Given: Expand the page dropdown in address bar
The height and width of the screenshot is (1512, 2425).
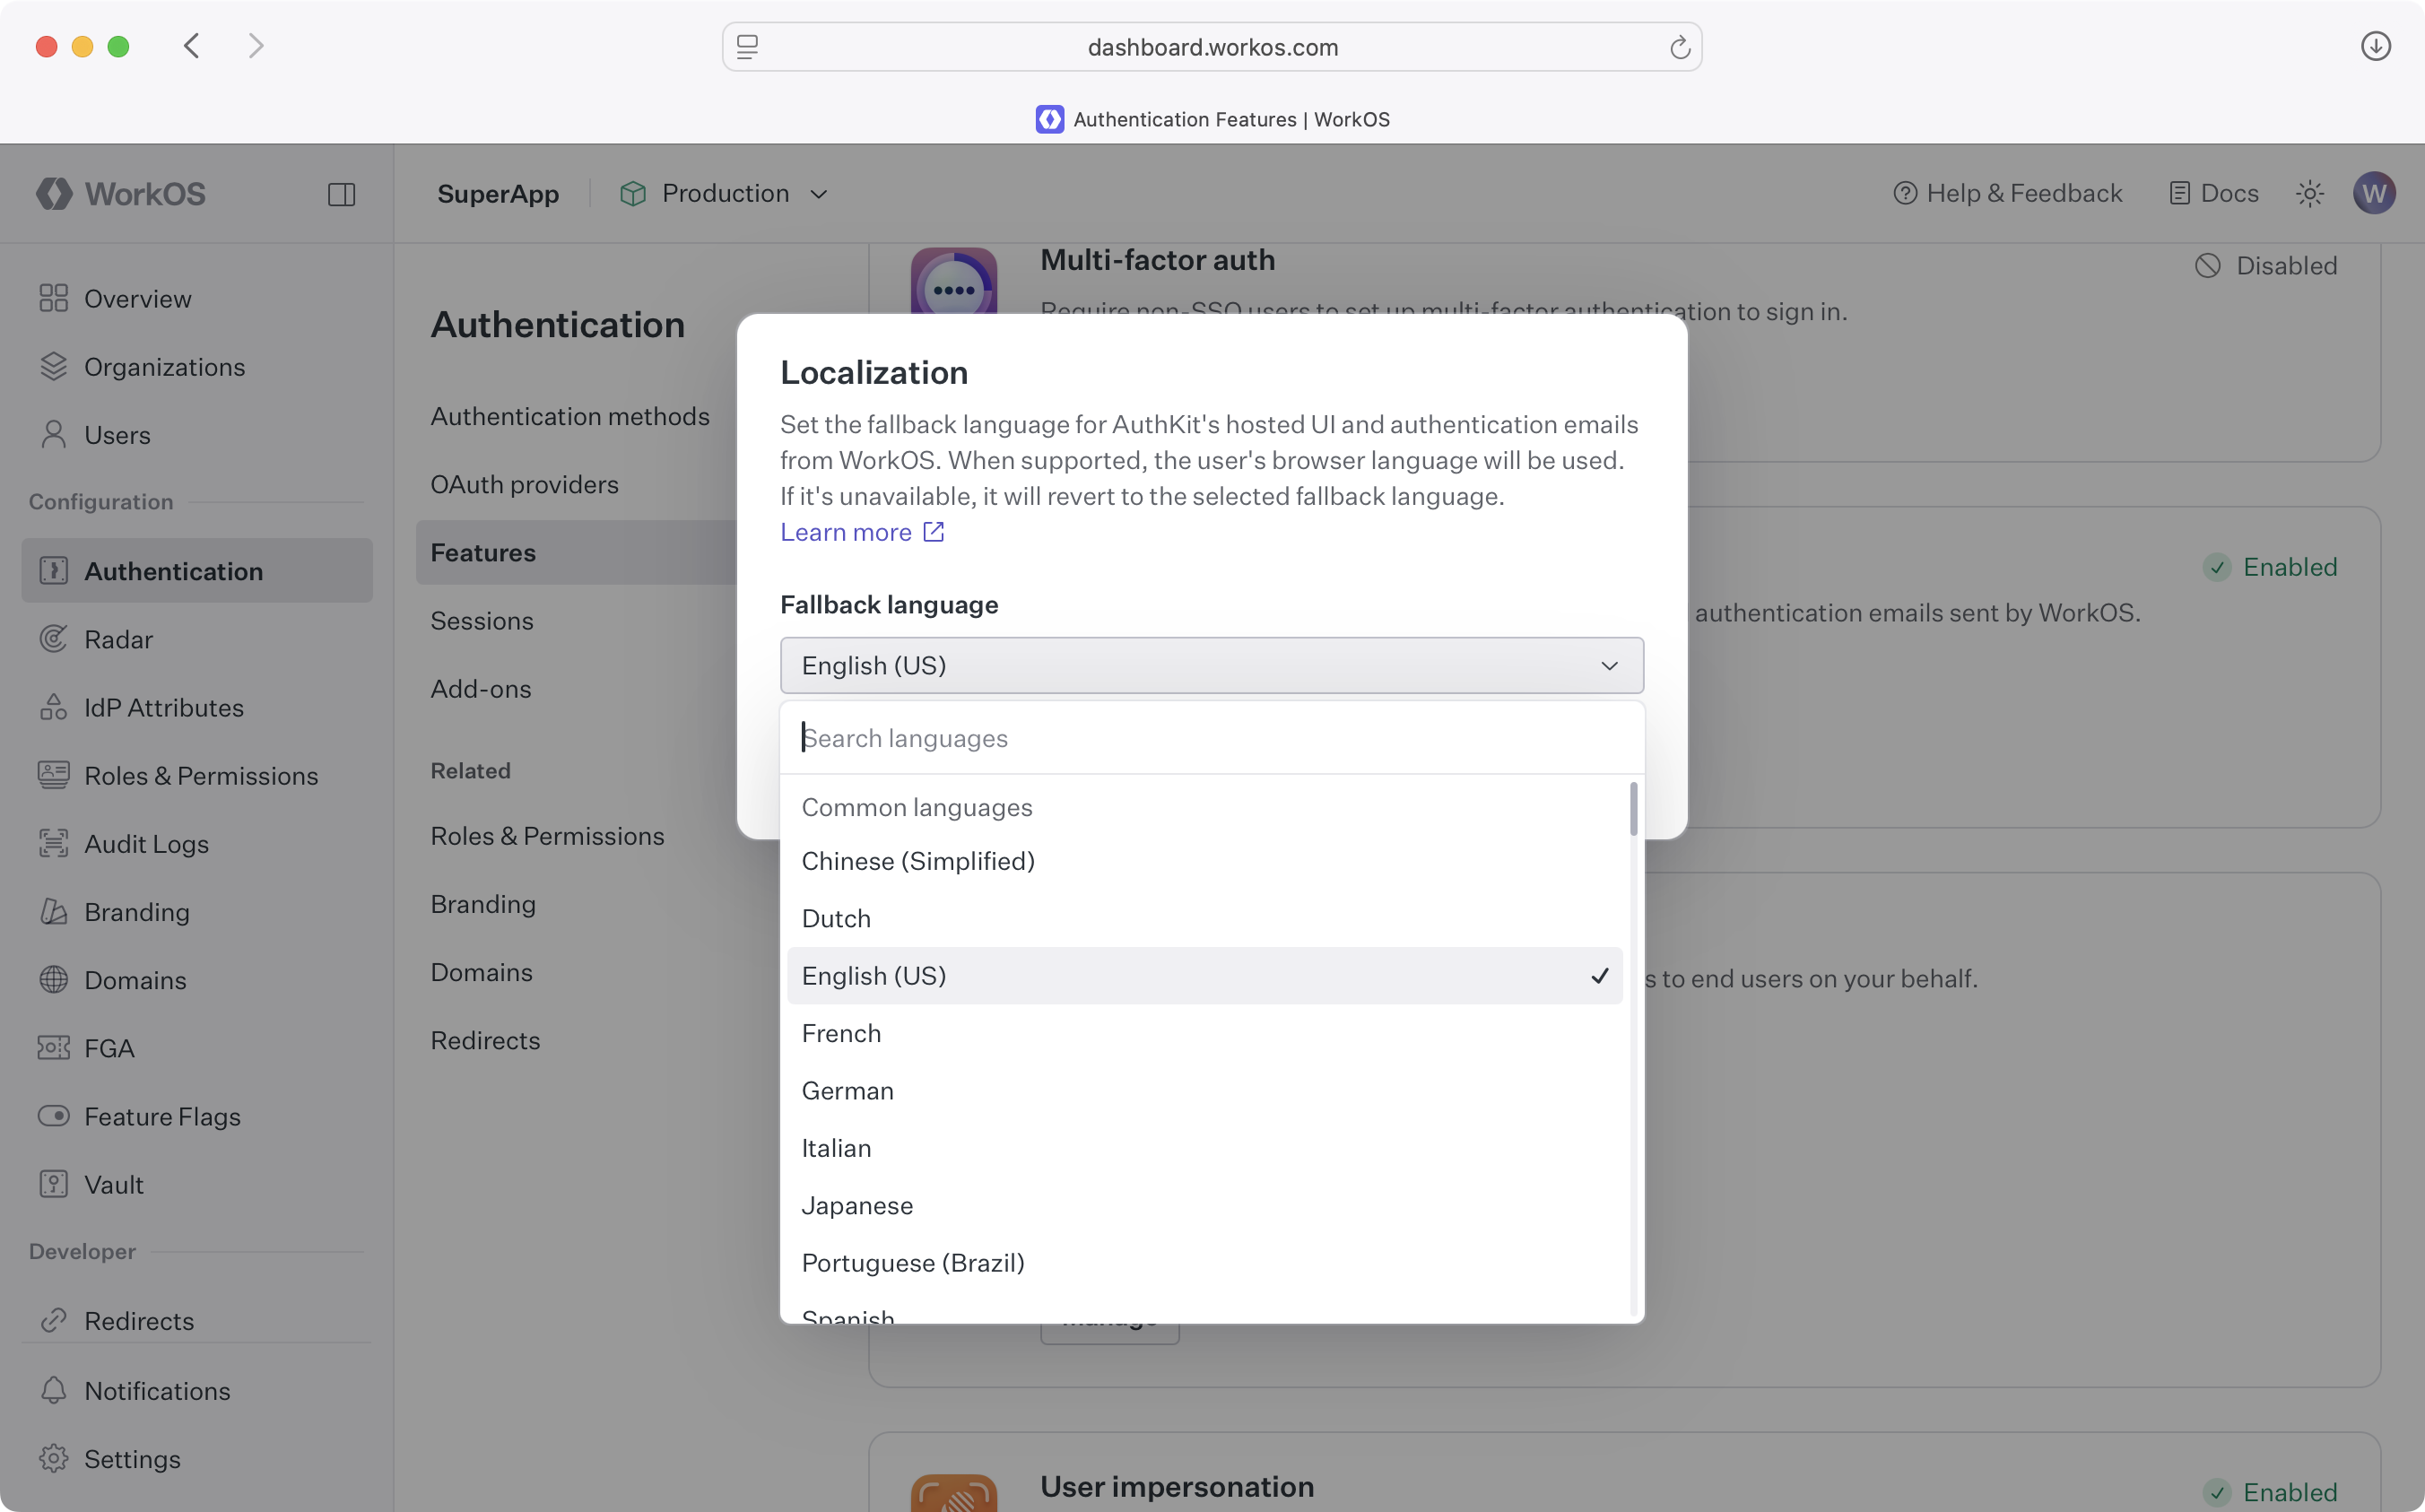Looking at the screenshot, I should (746, 46).
